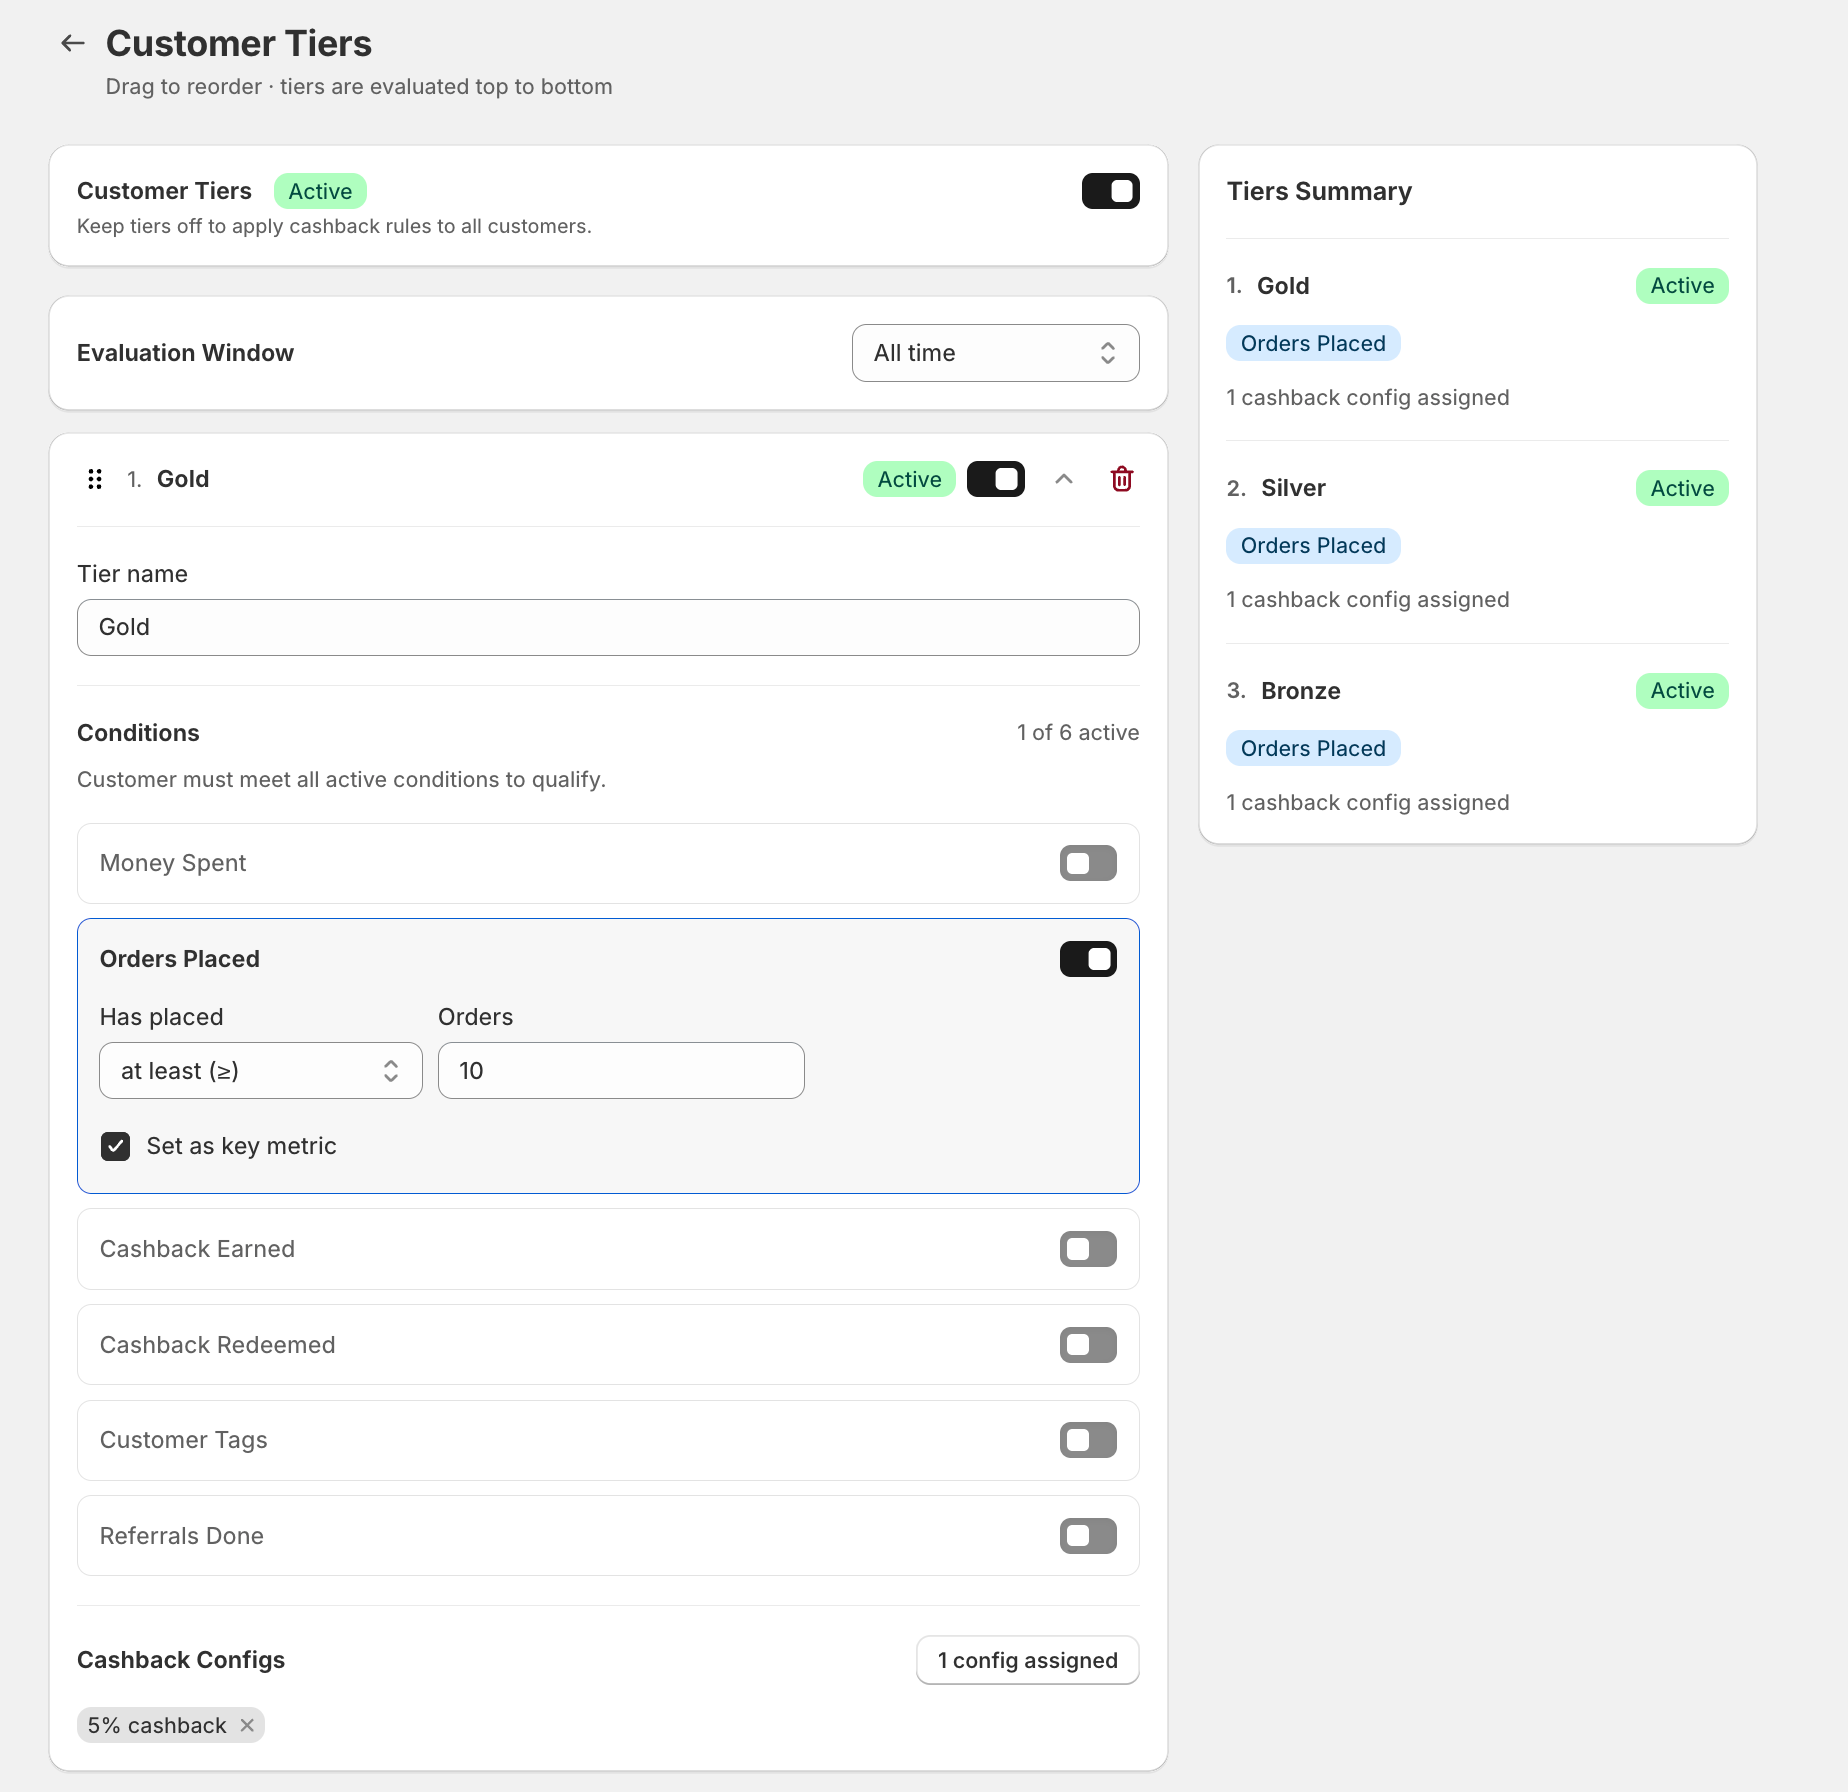Disable the Customer Tiers master toggle
Image resolution: width=1848 pixels, height=1792 pixels.
(1110, 191)
